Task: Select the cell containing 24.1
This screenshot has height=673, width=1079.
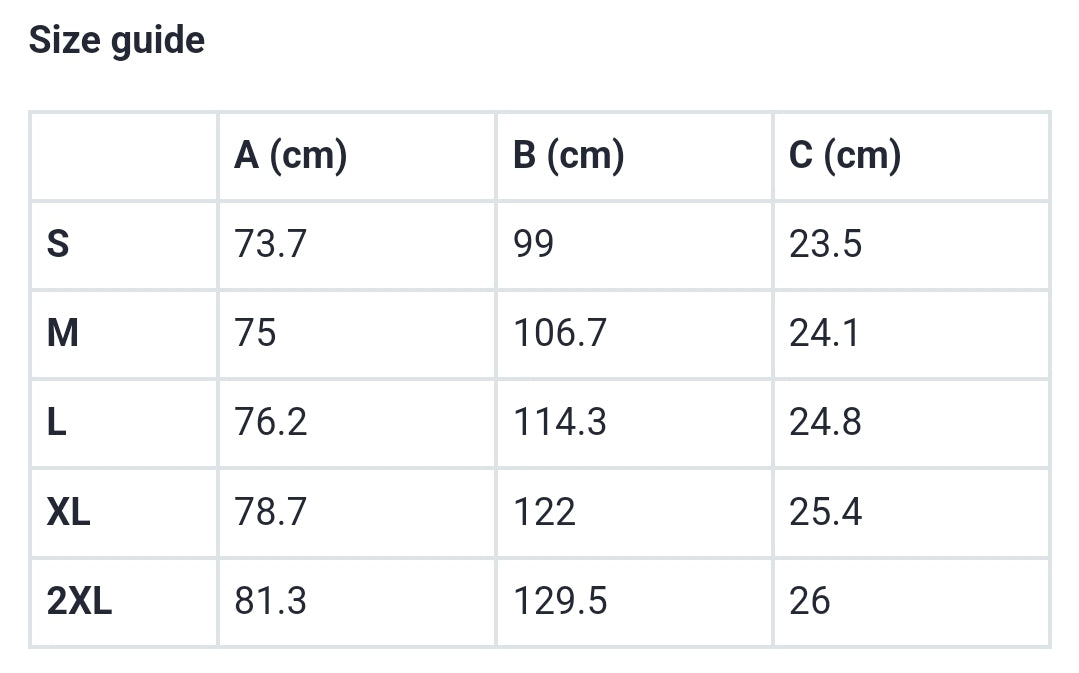Action: (x=824, y=333)
